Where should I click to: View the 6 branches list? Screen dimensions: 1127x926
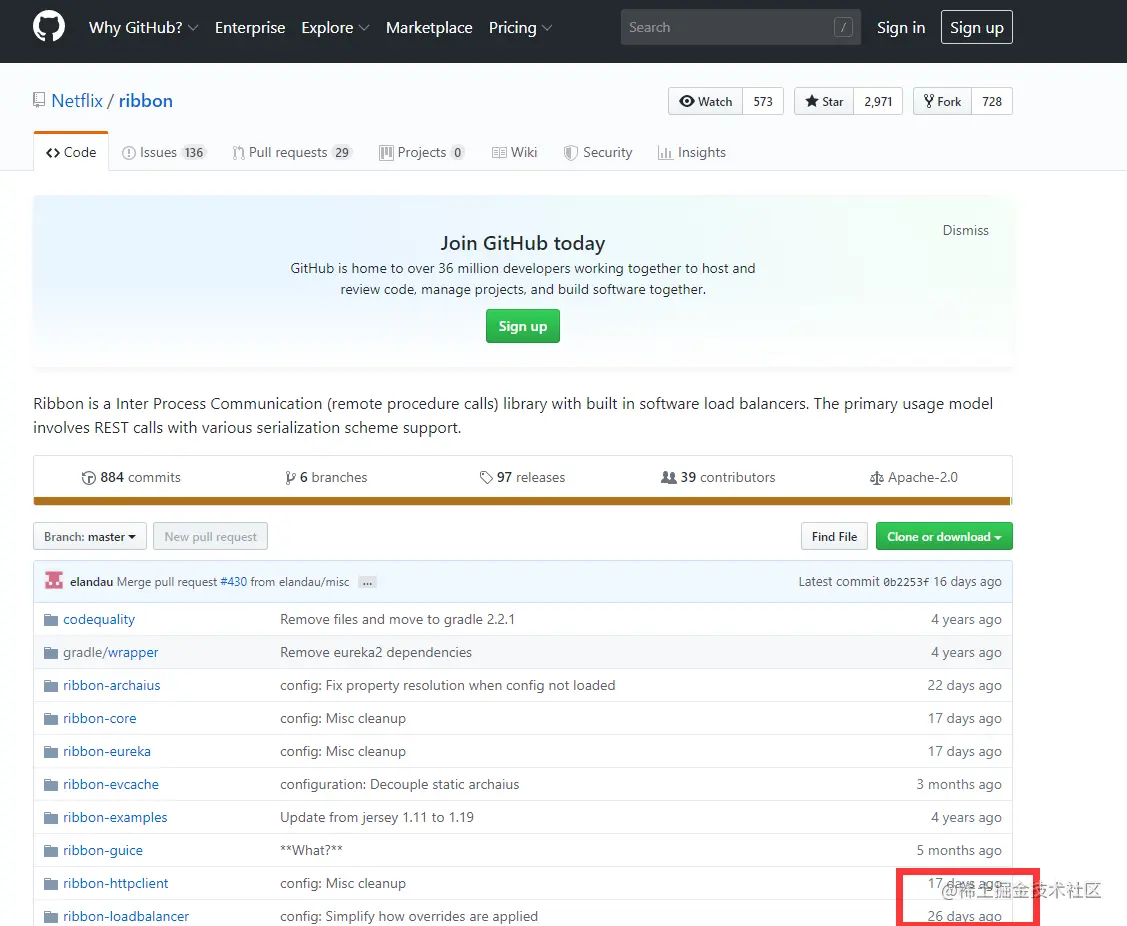(326, 477)
